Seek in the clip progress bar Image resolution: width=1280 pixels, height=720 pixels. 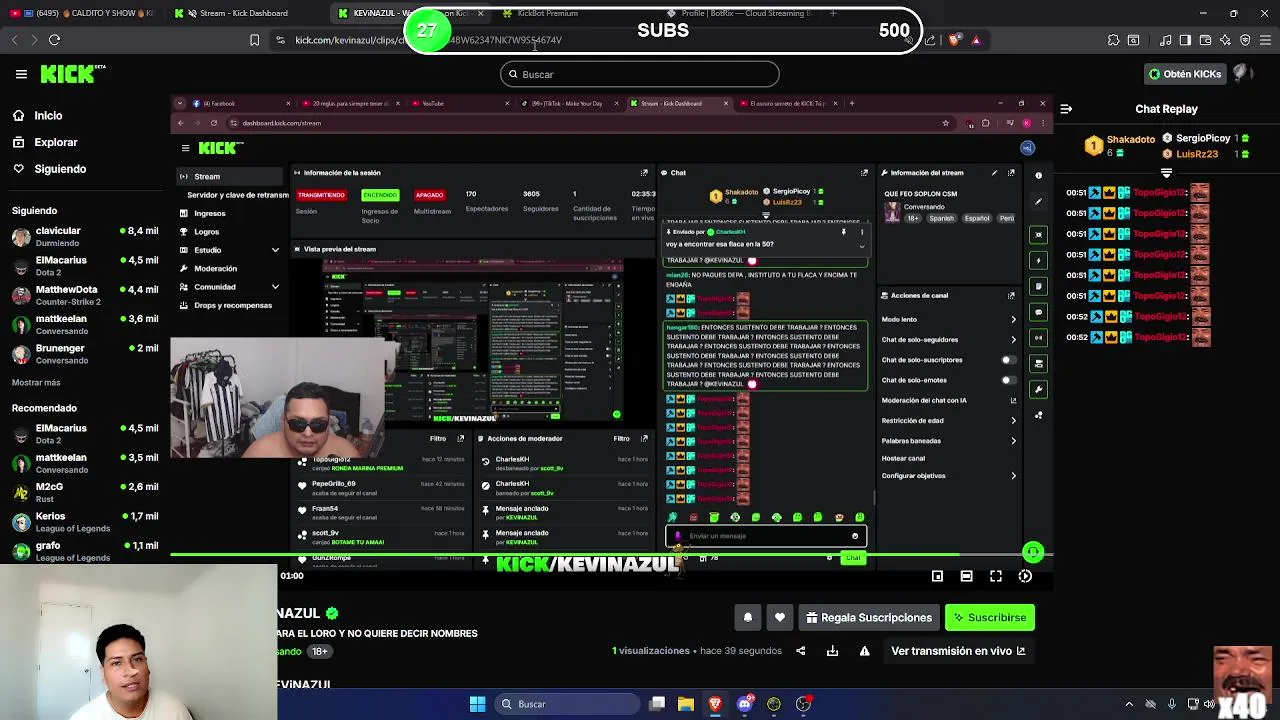point(610,554)
